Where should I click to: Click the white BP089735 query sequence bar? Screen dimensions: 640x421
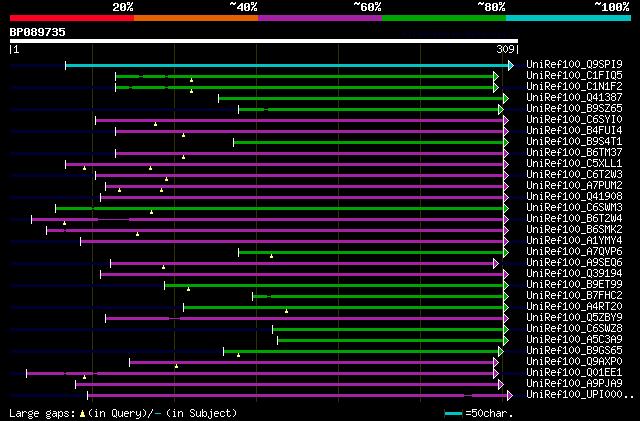[x=264, y=41]
